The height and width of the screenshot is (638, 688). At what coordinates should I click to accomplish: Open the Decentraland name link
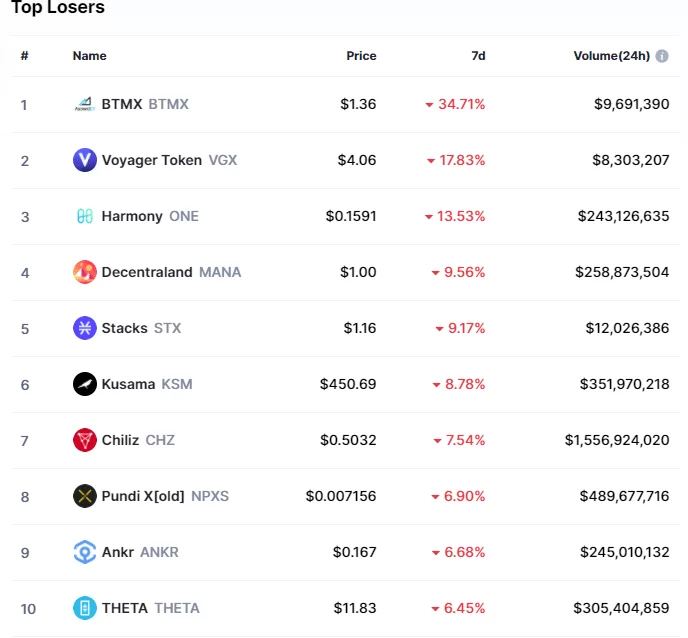point(147,272)
